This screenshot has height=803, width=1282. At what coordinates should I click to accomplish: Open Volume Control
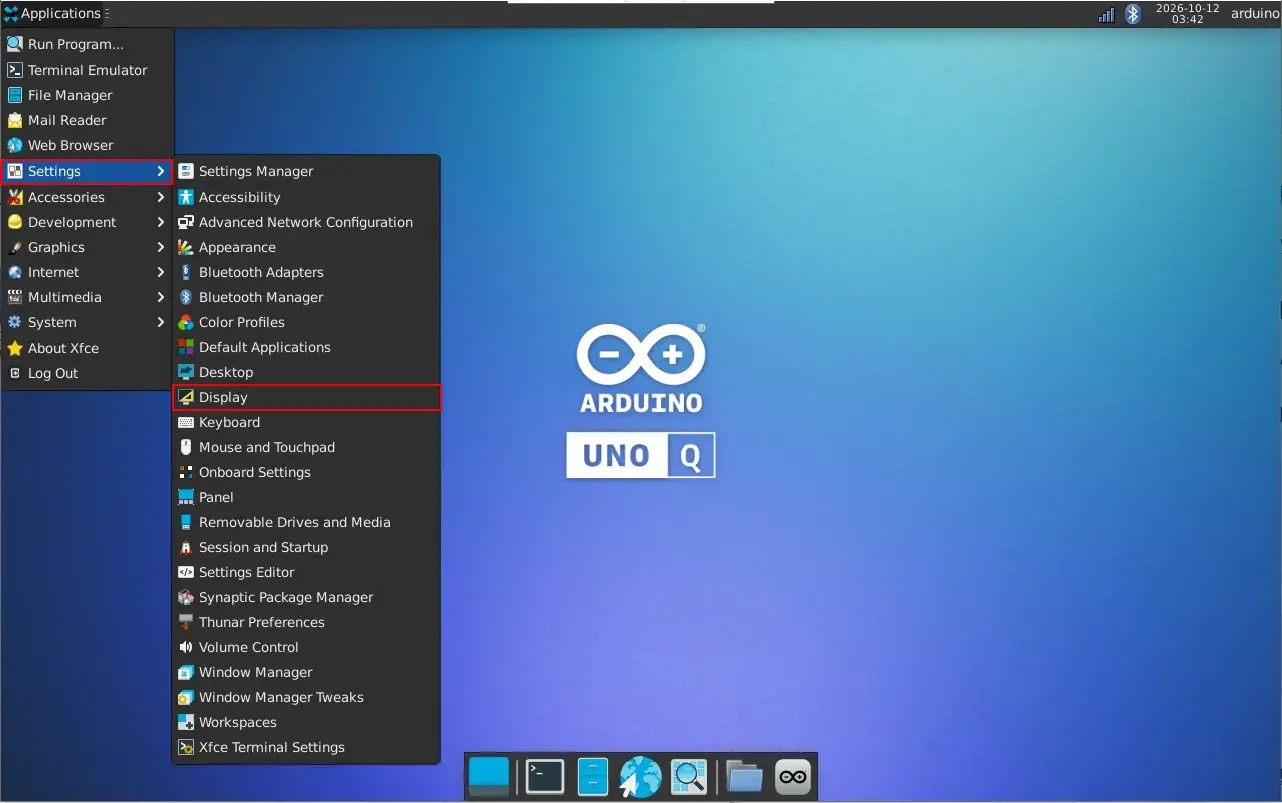[x=306, y=647]
